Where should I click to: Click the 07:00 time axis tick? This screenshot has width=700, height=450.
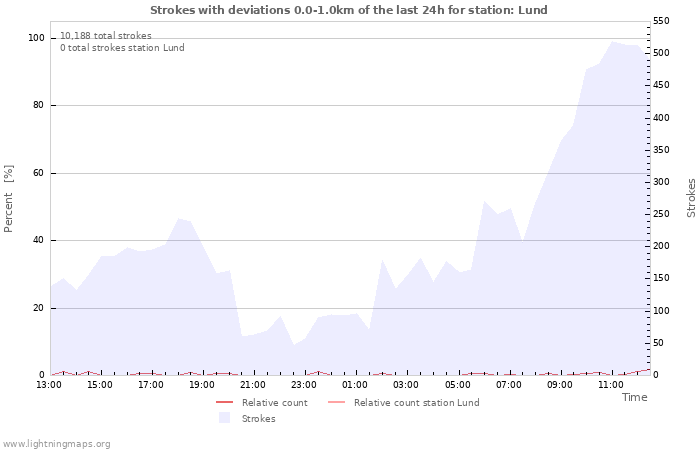coord(508,384)
